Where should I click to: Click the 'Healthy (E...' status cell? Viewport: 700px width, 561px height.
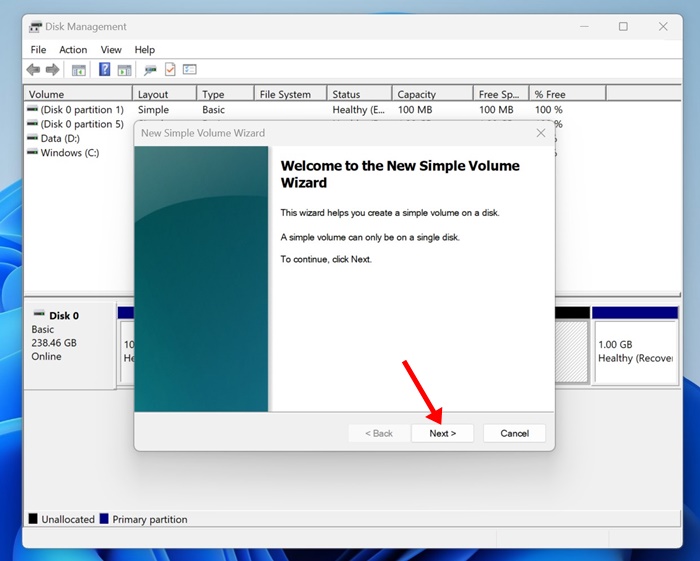358,110
